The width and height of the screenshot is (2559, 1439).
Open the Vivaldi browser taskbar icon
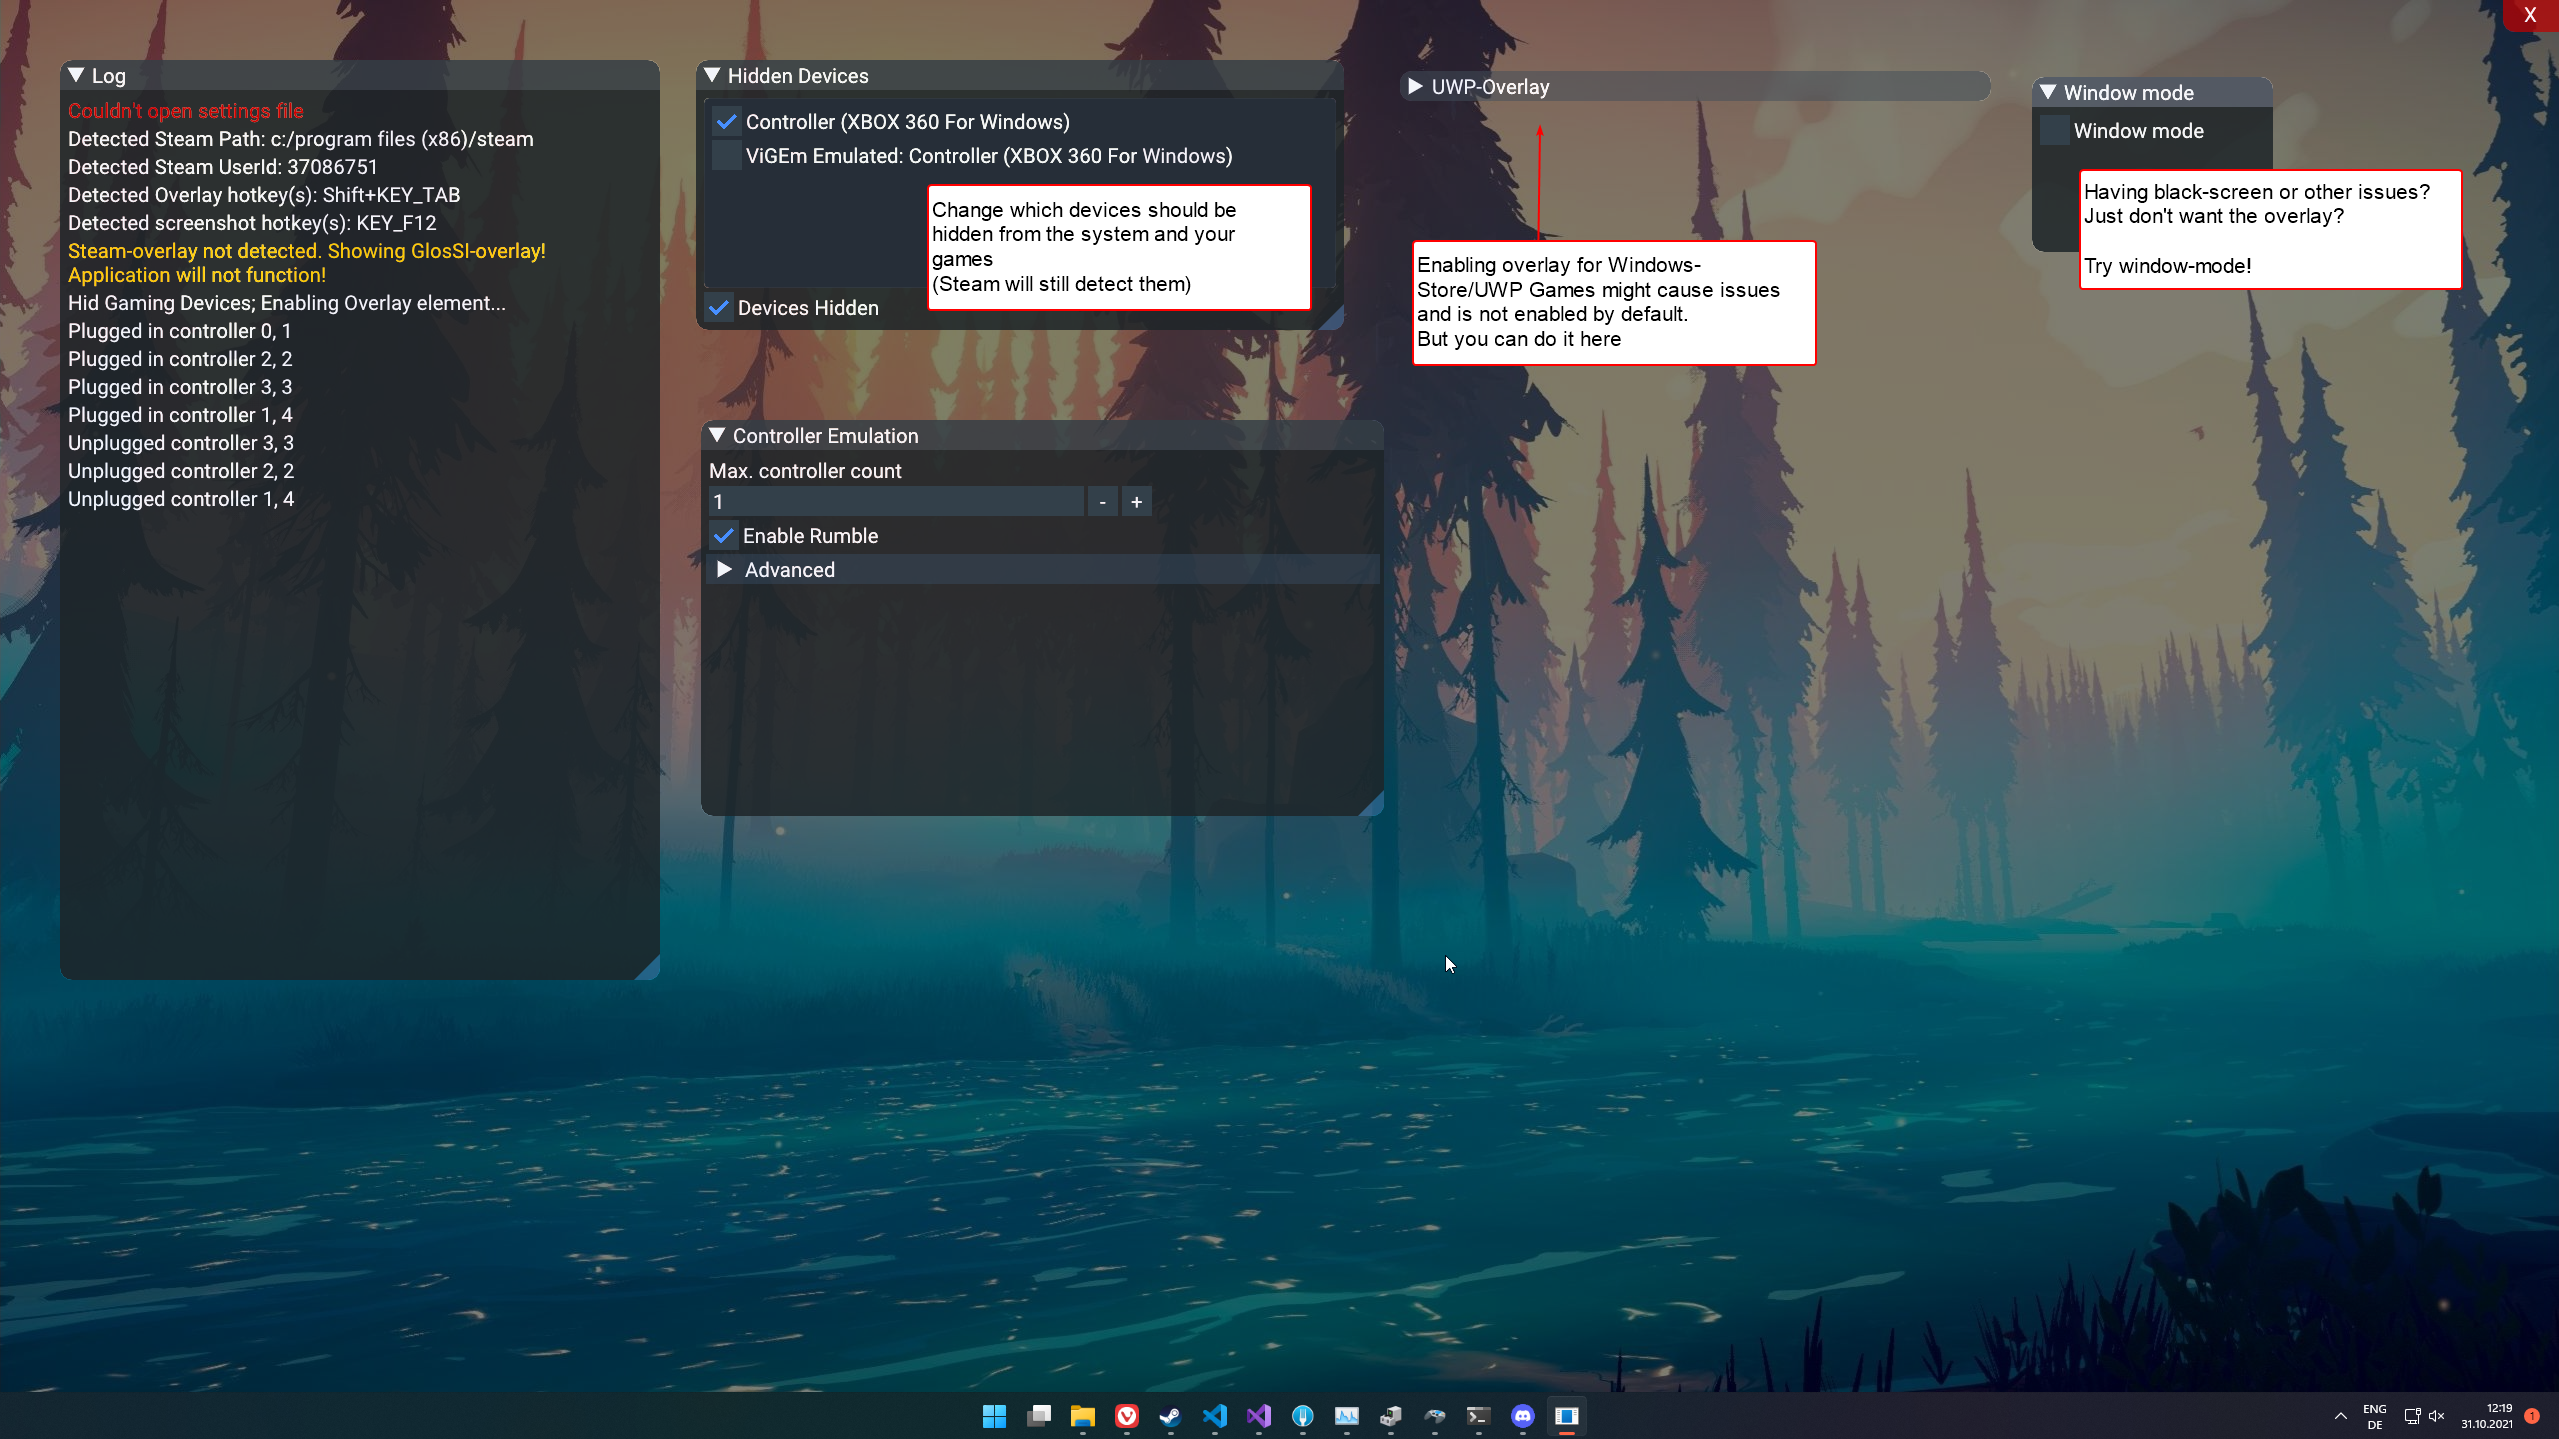(x=1127, y=1416)
